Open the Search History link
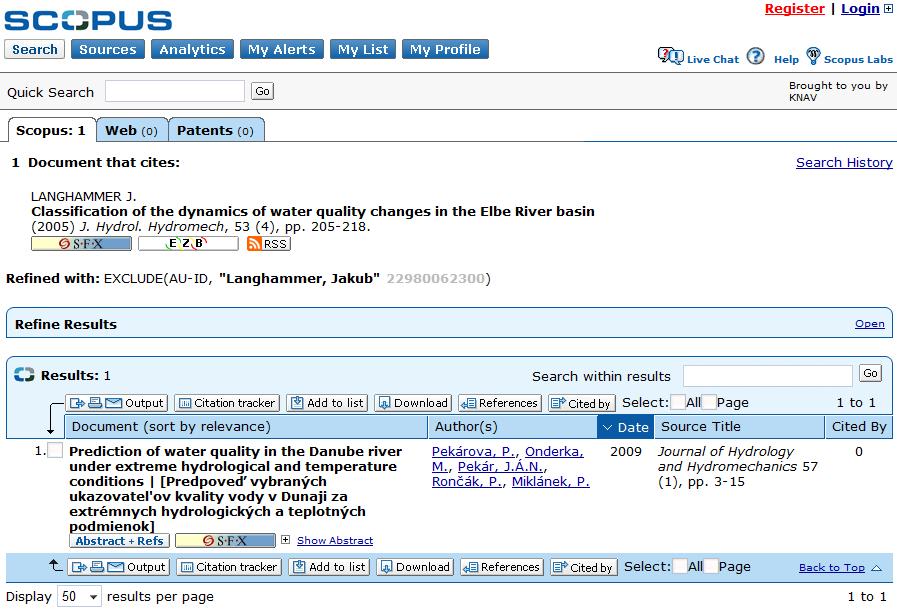The image size is (897, 612). [844, 162]
